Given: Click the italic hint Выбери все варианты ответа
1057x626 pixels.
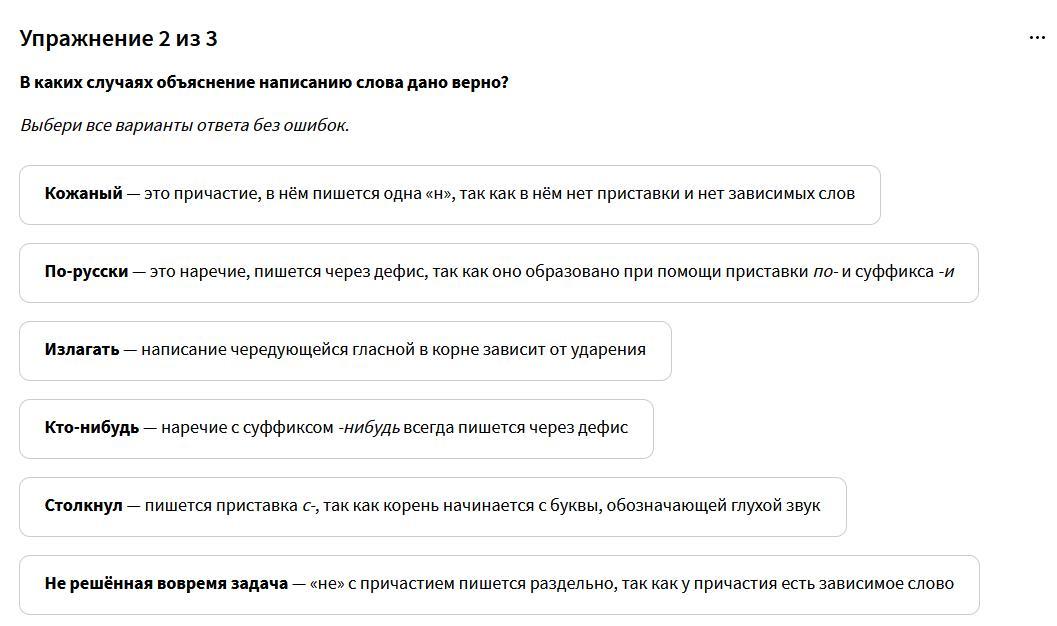Looking at the screenshot, I should pos(184,125).
